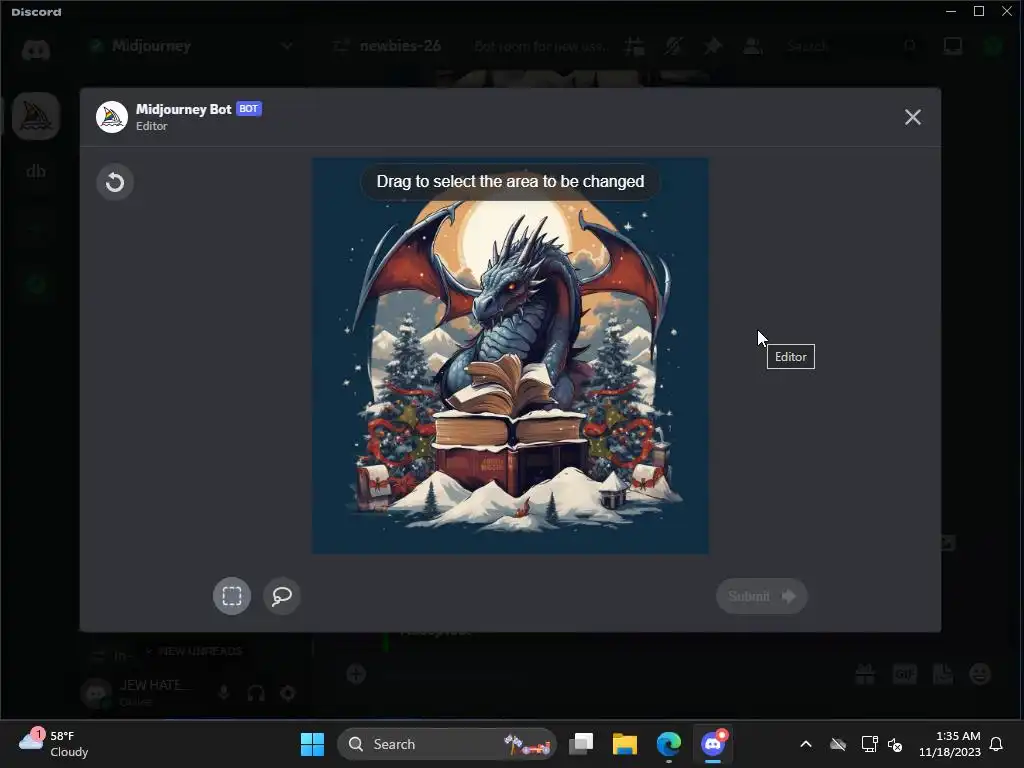Viewport: 1024px width, 768px height.
Task: Click the undo arrow in the editor
Action: [115, 182]
